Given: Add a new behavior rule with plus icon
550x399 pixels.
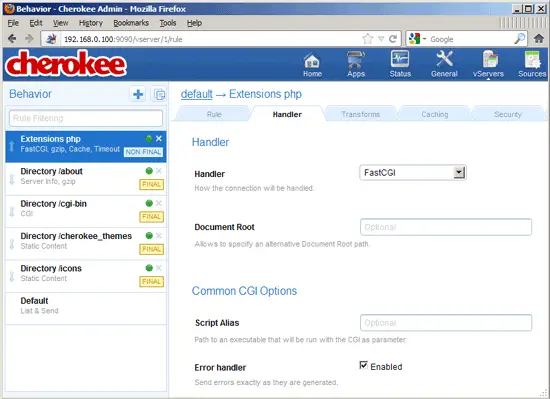Looking at the screenshot, I should tap(138, 94).
